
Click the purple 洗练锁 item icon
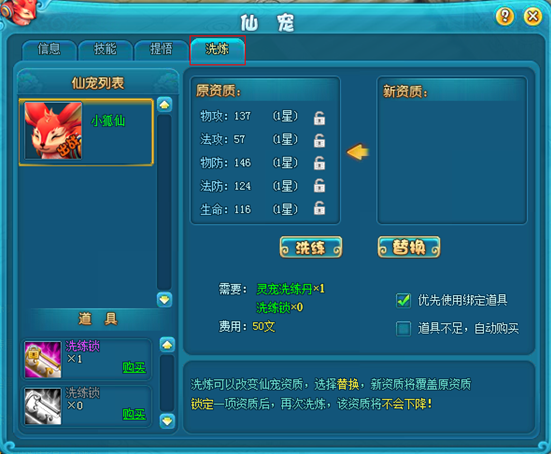[43, 359]
